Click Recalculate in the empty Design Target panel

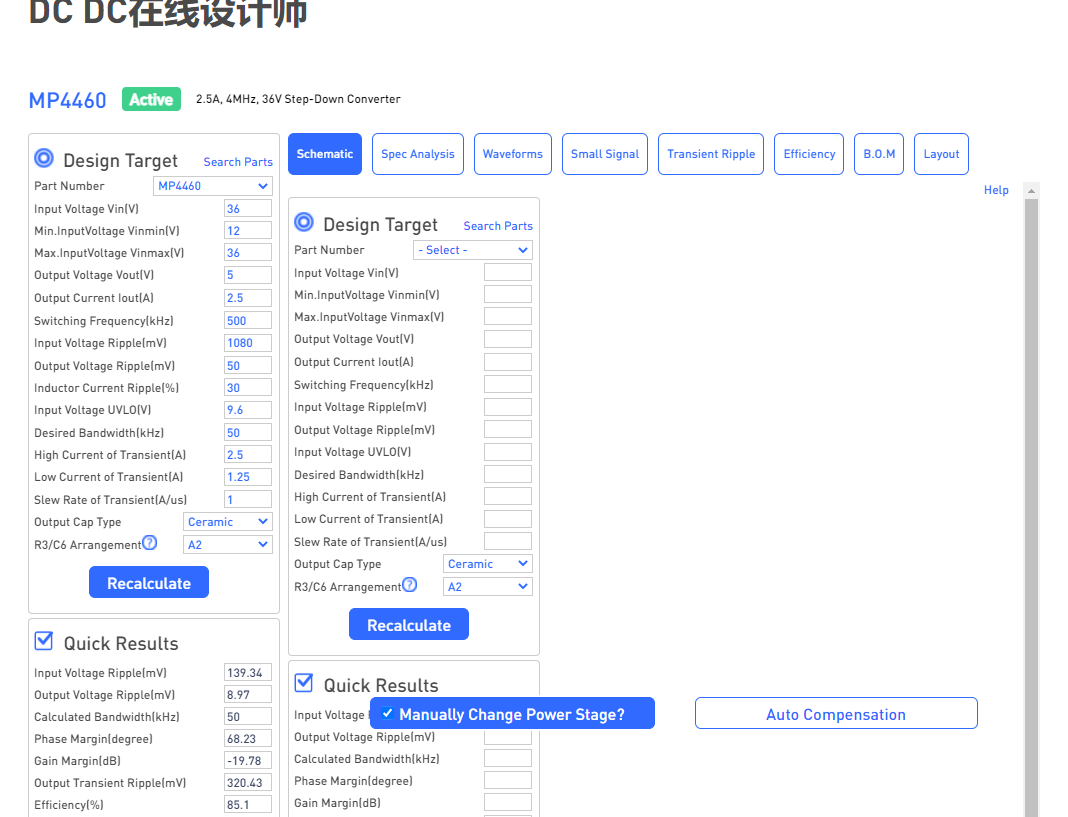click(409, 625)
